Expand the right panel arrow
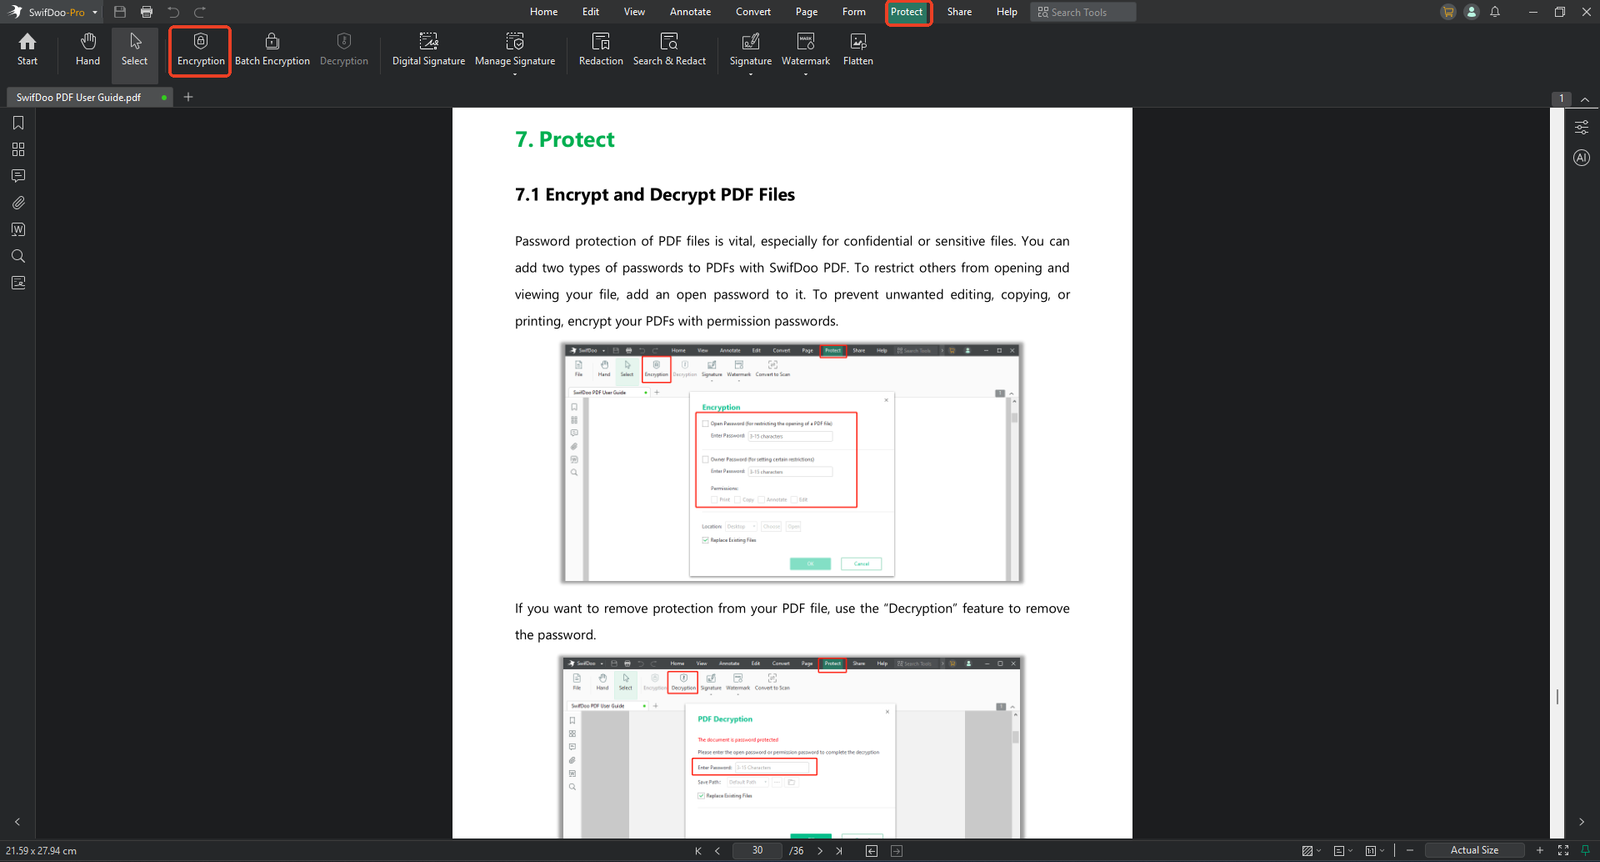 click(1581, 822)
